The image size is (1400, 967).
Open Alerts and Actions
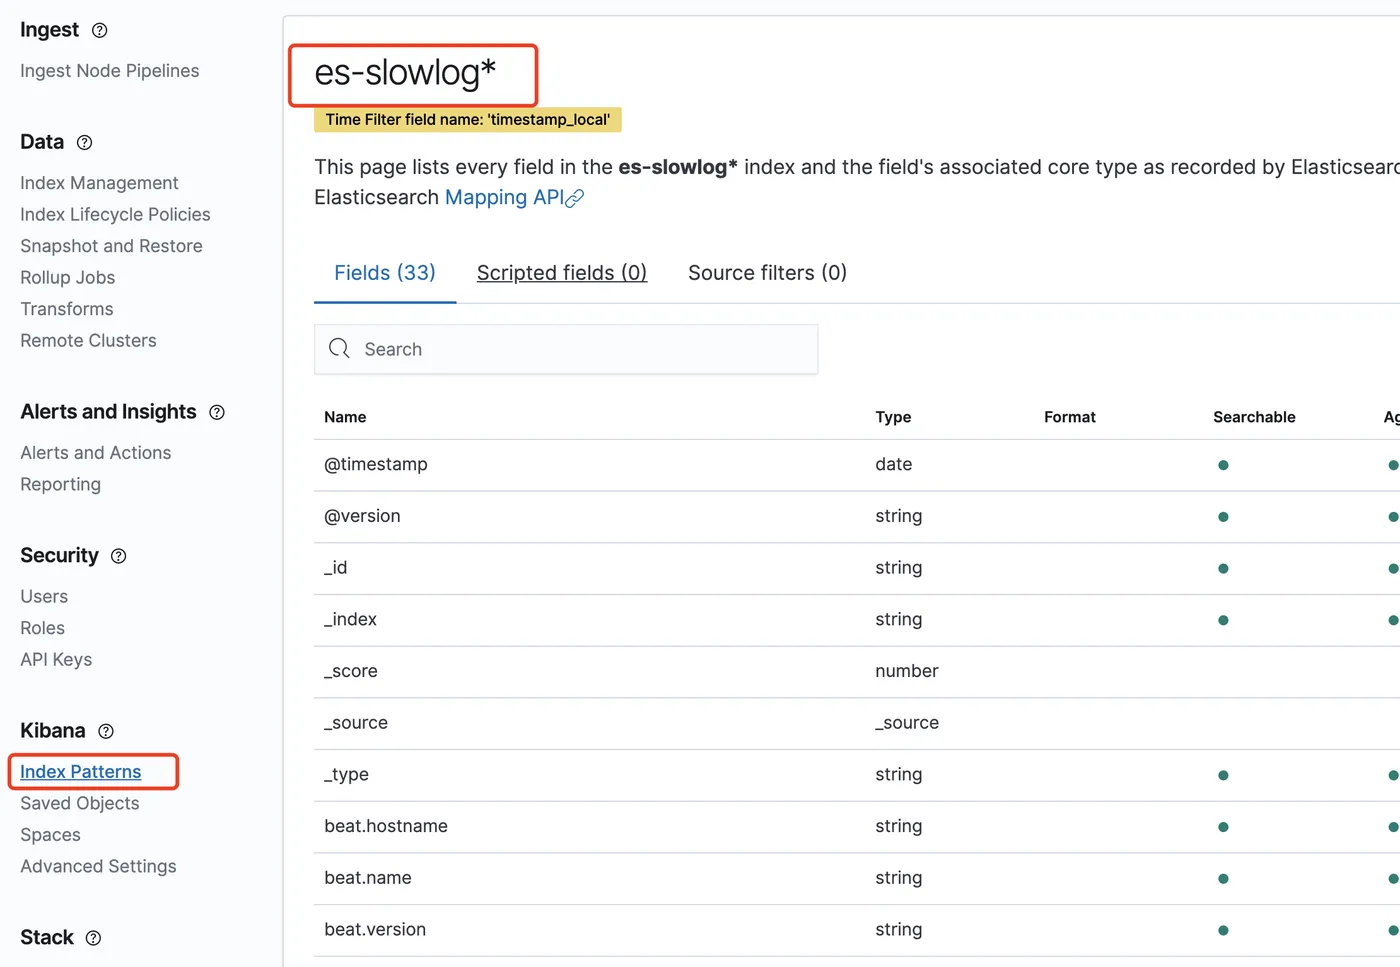(96, 453)
